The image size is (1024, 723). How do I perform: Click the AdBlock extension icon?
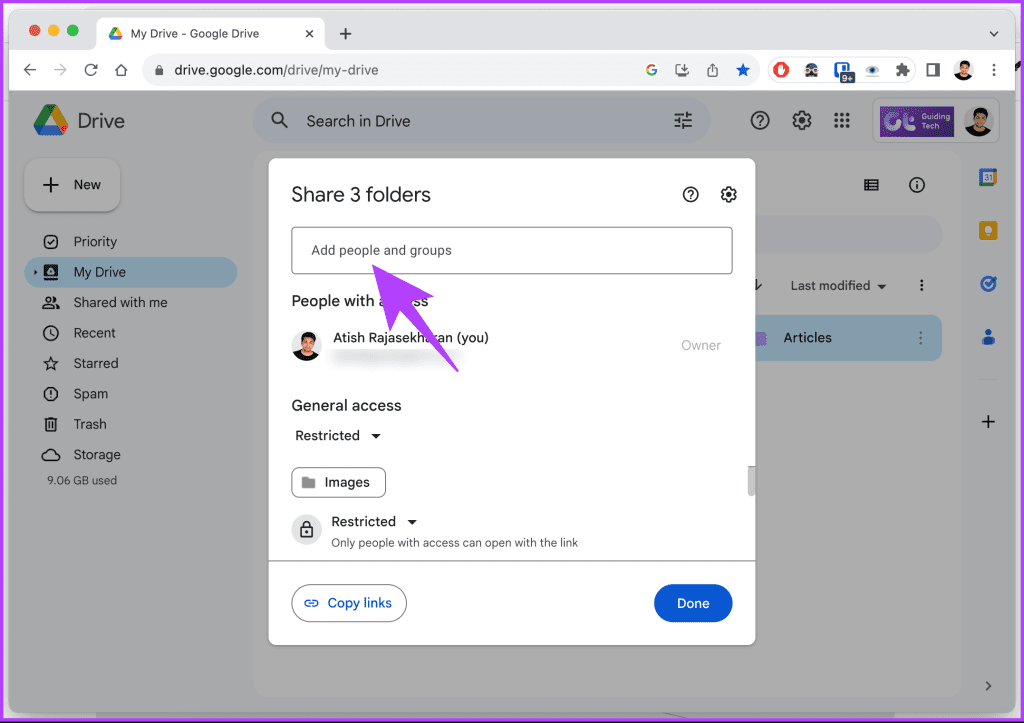pos(780,70)
